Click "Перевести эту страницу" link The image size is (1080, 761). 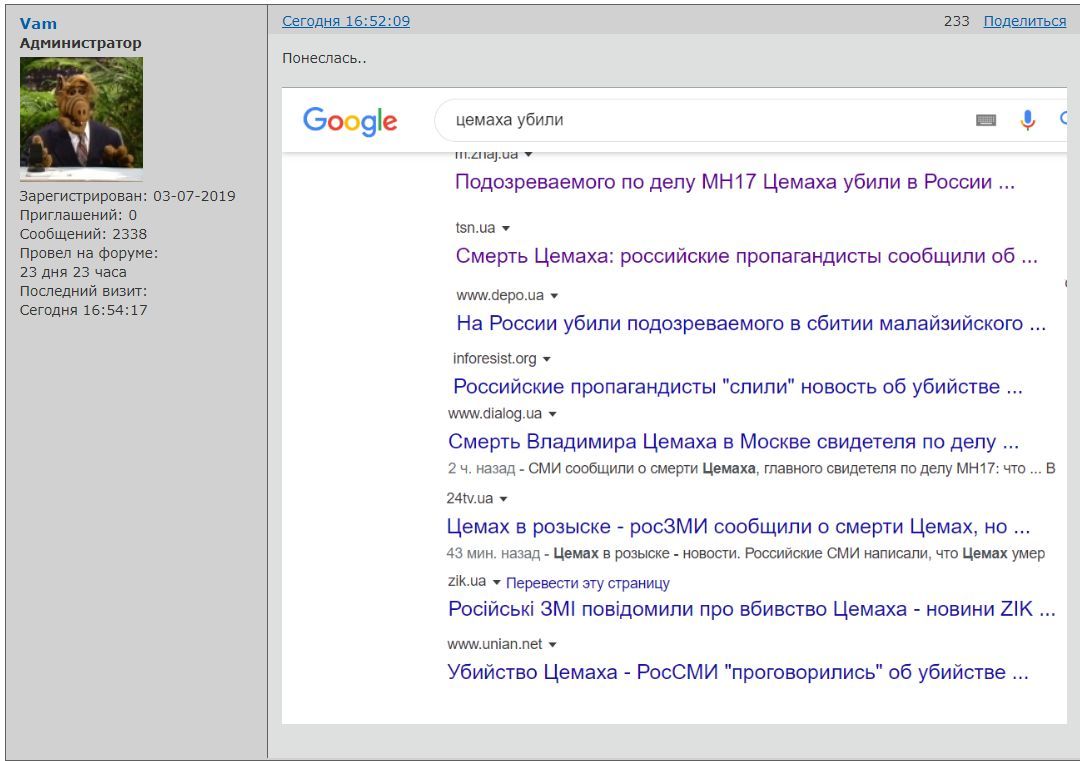pos(588,583)
